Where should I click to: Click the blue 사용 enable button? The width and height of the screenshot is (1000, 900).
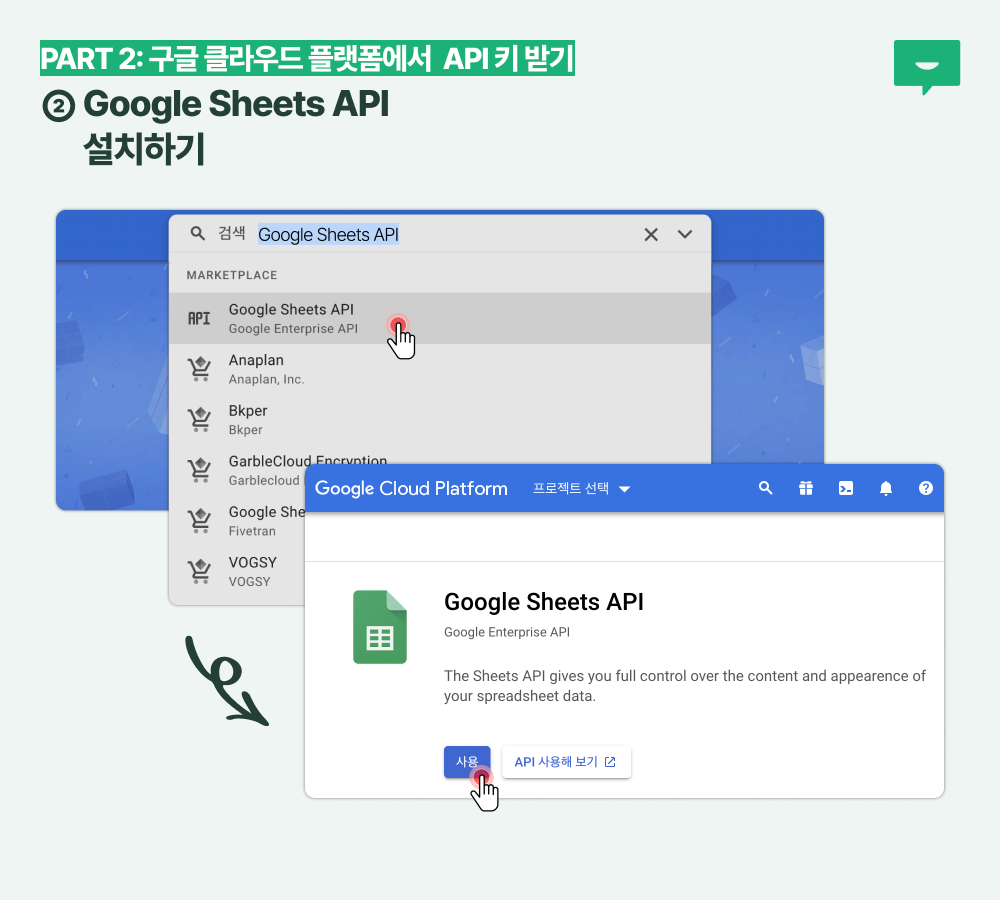(x=467, y=762)
